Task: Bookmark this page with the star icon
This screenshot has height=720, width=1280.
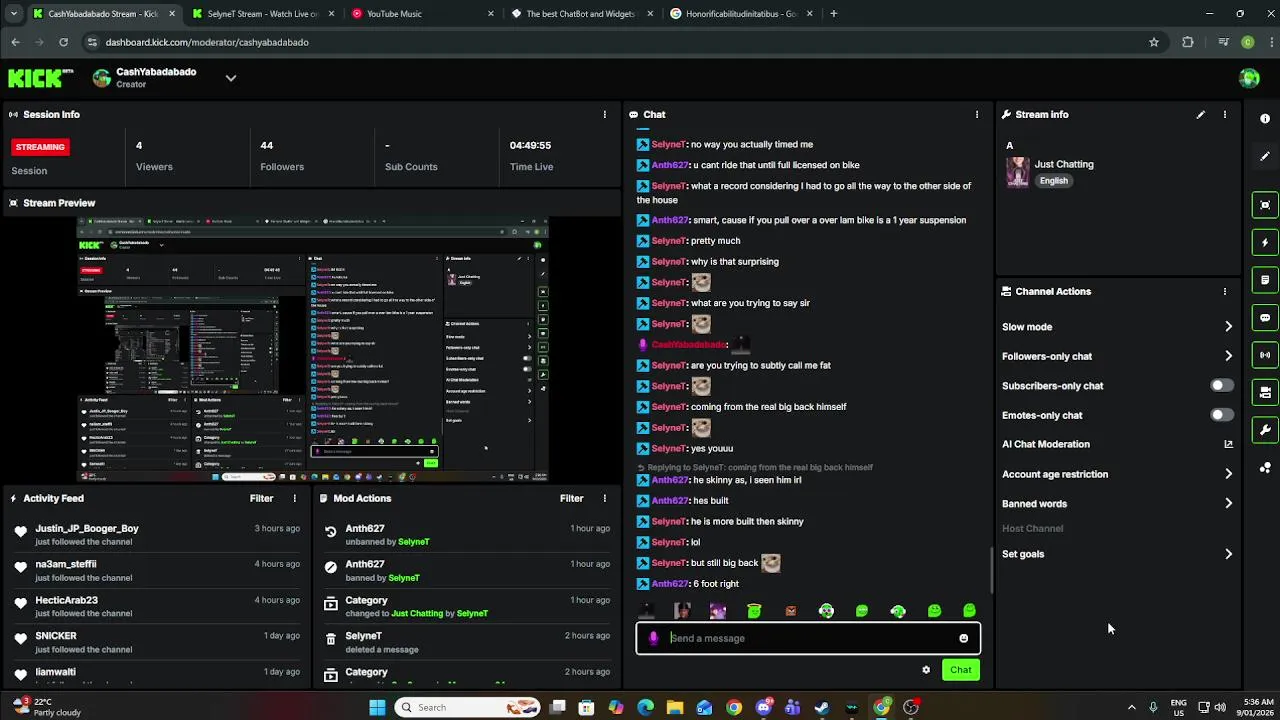Action: pos(1153,42)
